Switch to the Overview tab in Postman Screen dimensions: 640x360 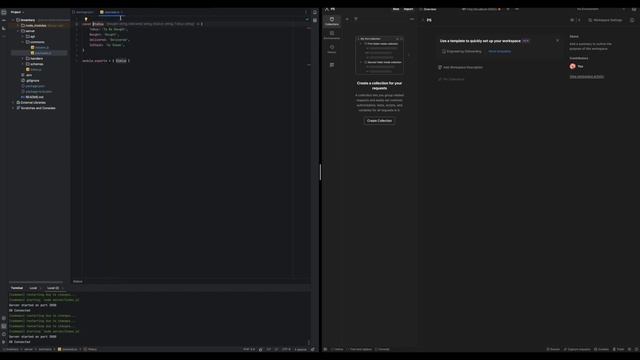pos(428,9)
